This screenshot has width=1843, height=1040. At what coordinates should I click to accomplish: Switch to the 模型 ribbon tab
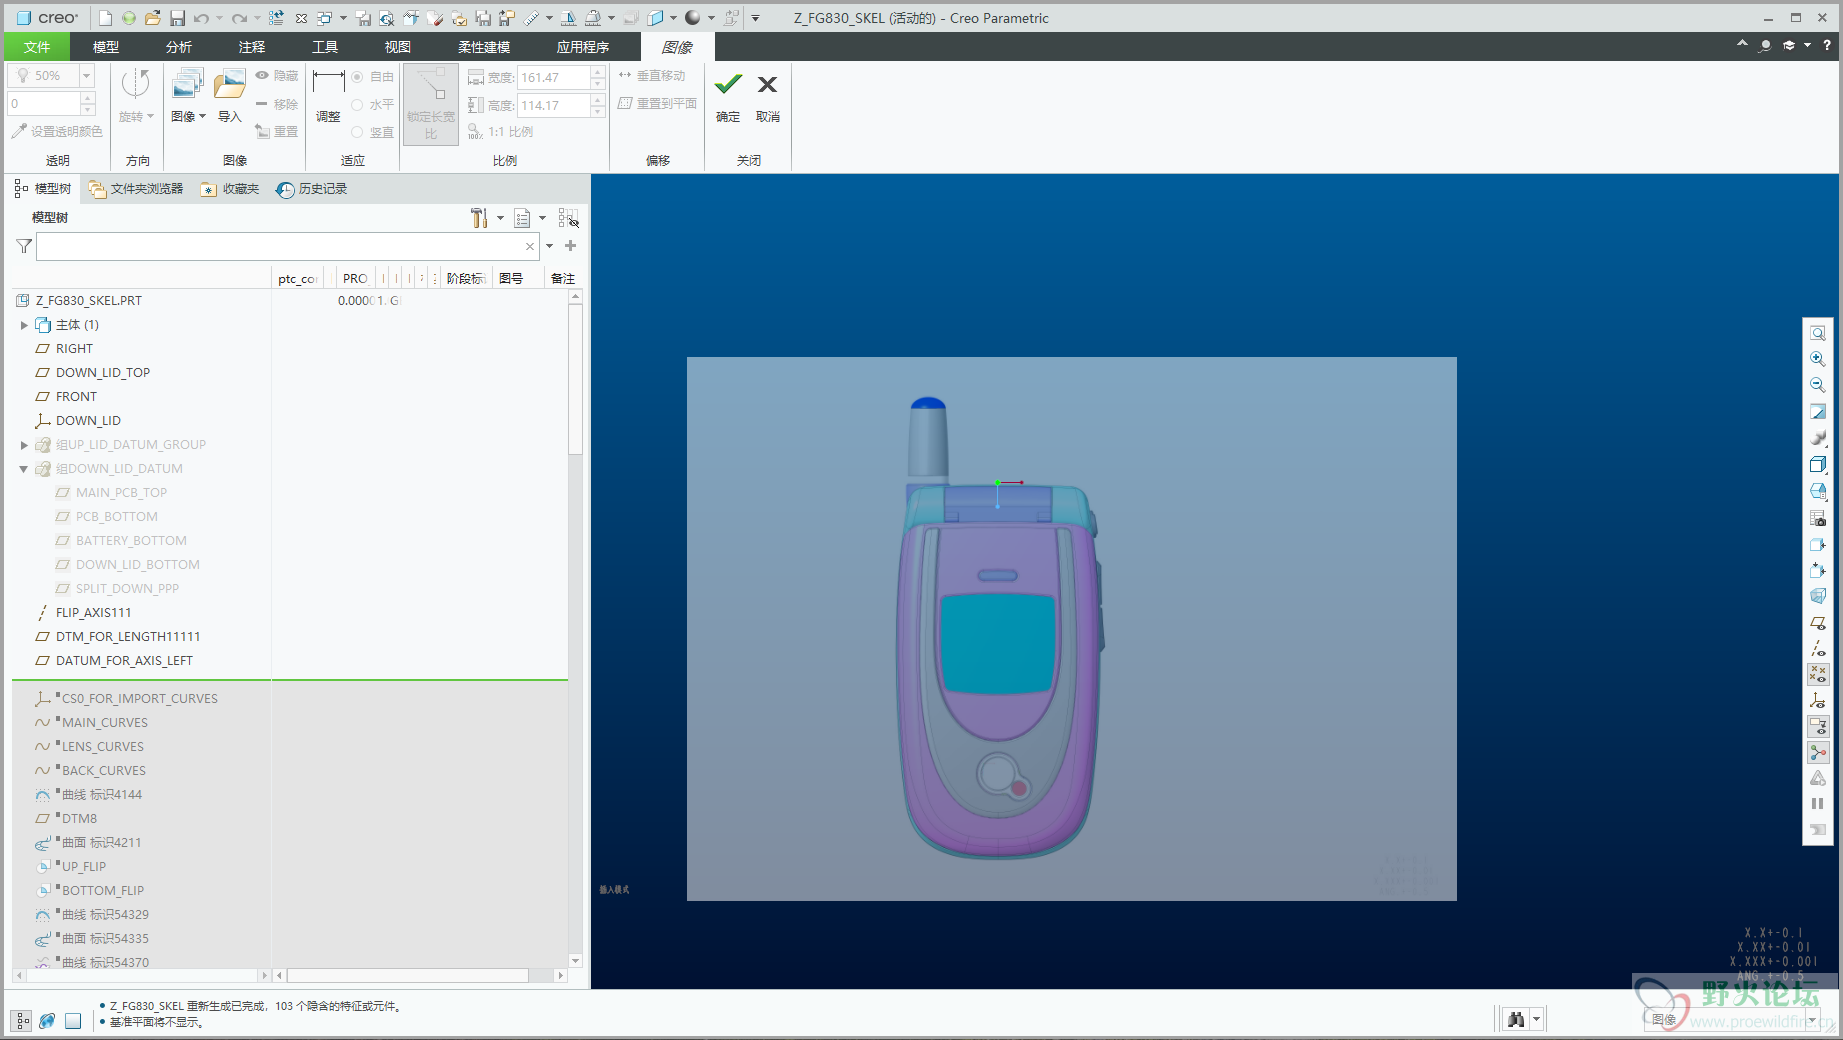pos(106,47)
